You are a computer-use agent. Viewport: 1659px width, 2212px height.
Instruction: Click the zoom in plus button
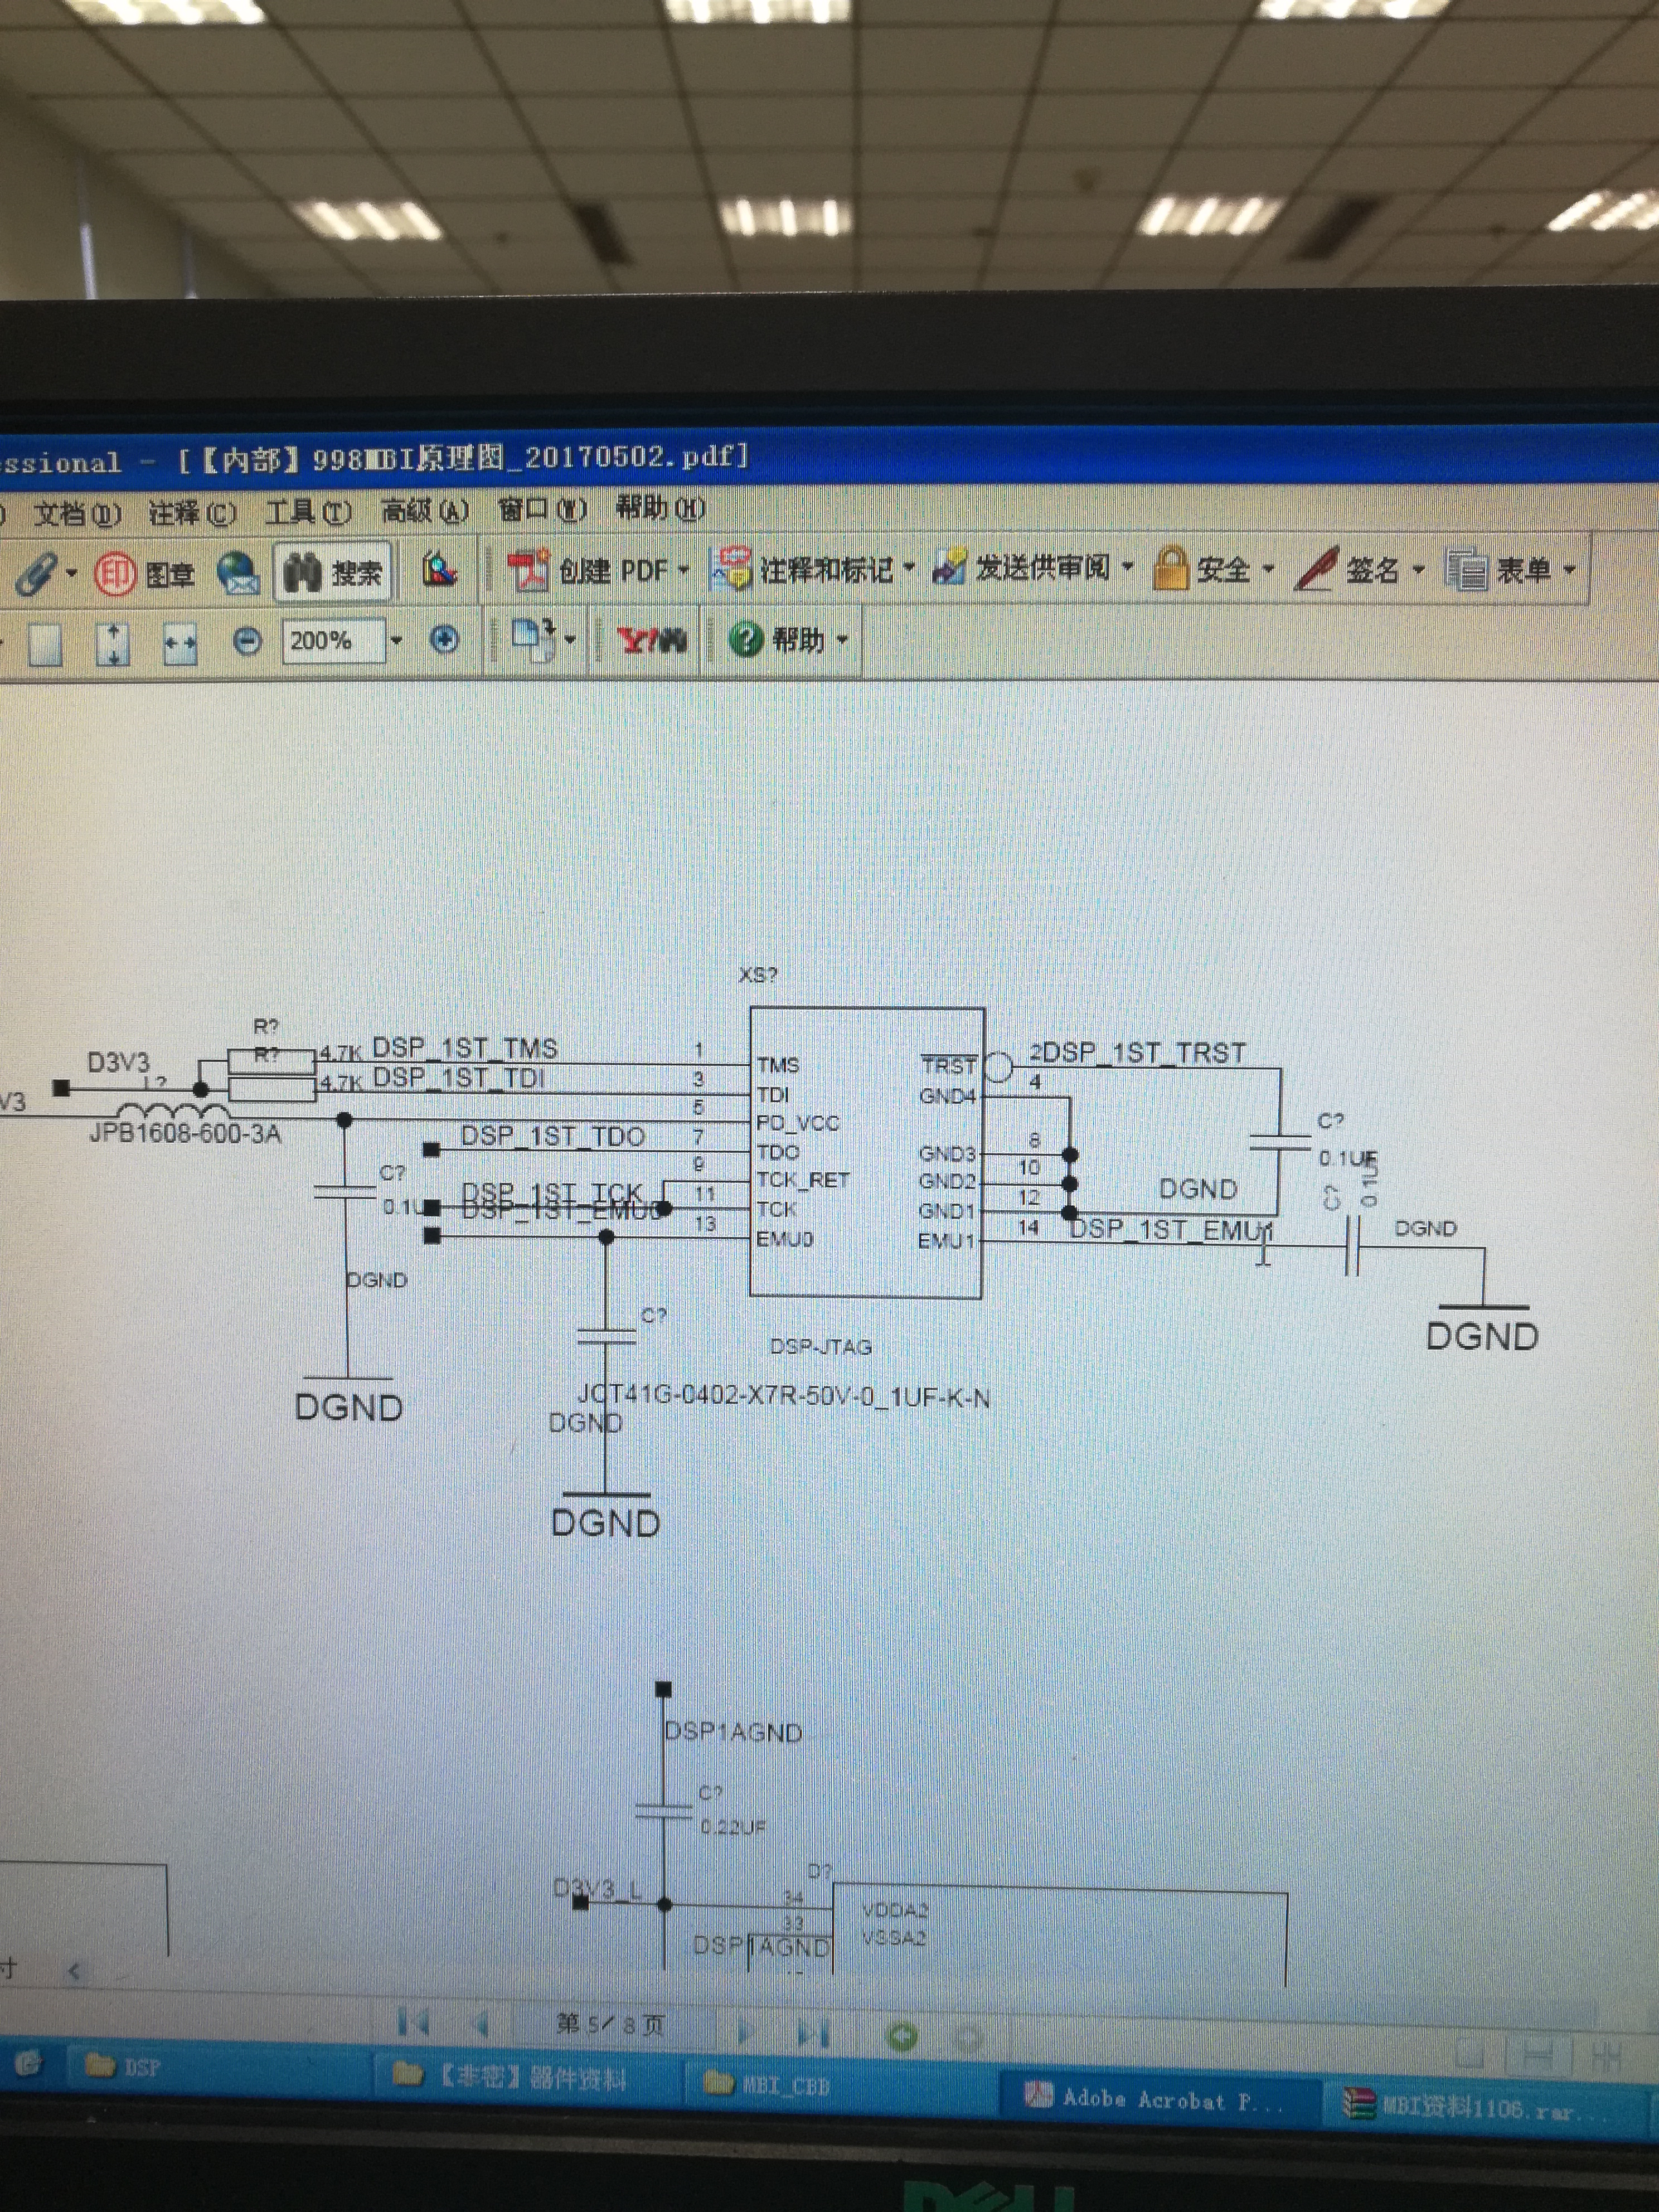coord(444,640)
